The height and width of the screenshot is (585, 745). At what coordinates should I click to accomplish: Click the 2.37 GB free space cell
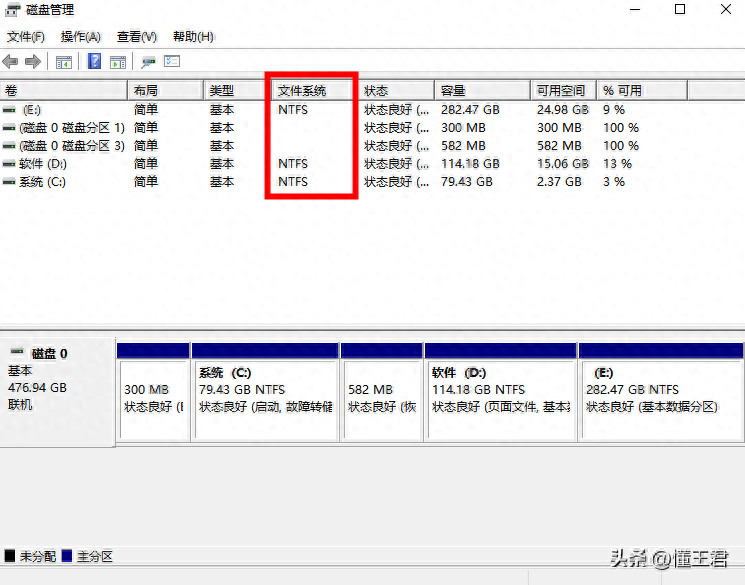point(559,182)
